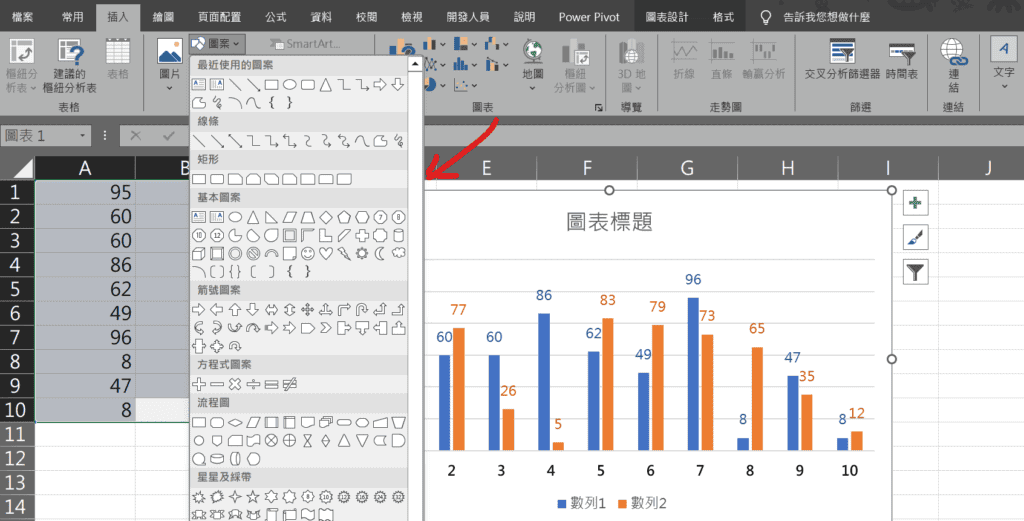Open the Chart Filters funnel button

(915, 271)
